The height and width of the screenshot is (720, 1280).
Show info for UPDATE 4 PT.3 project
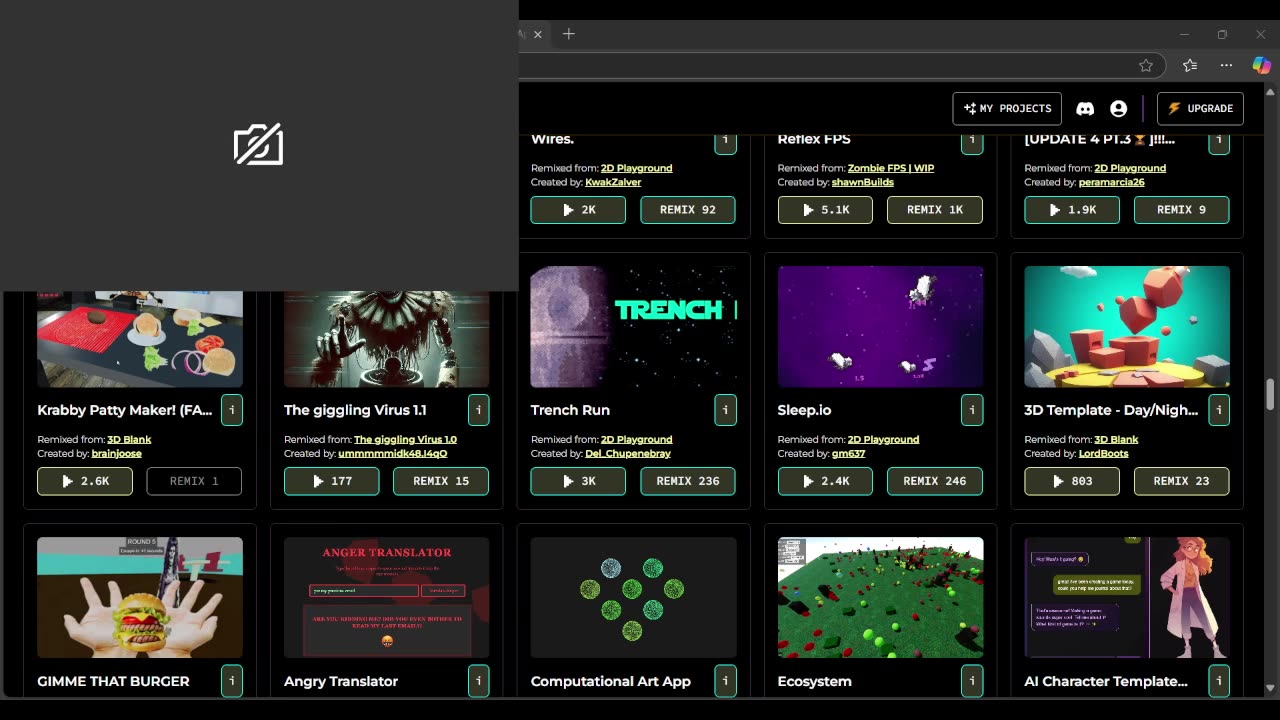(1219, 143)
